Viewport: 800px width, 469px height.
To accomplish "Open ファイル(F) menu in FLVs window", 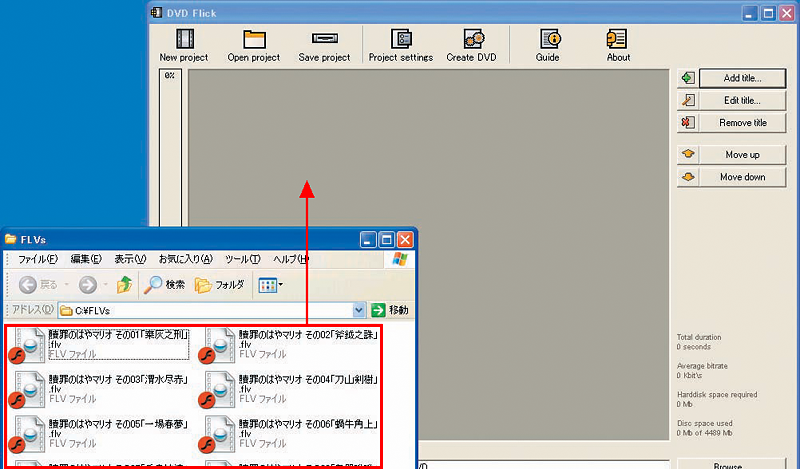I will pyautogui.click(x=38, y=259).
